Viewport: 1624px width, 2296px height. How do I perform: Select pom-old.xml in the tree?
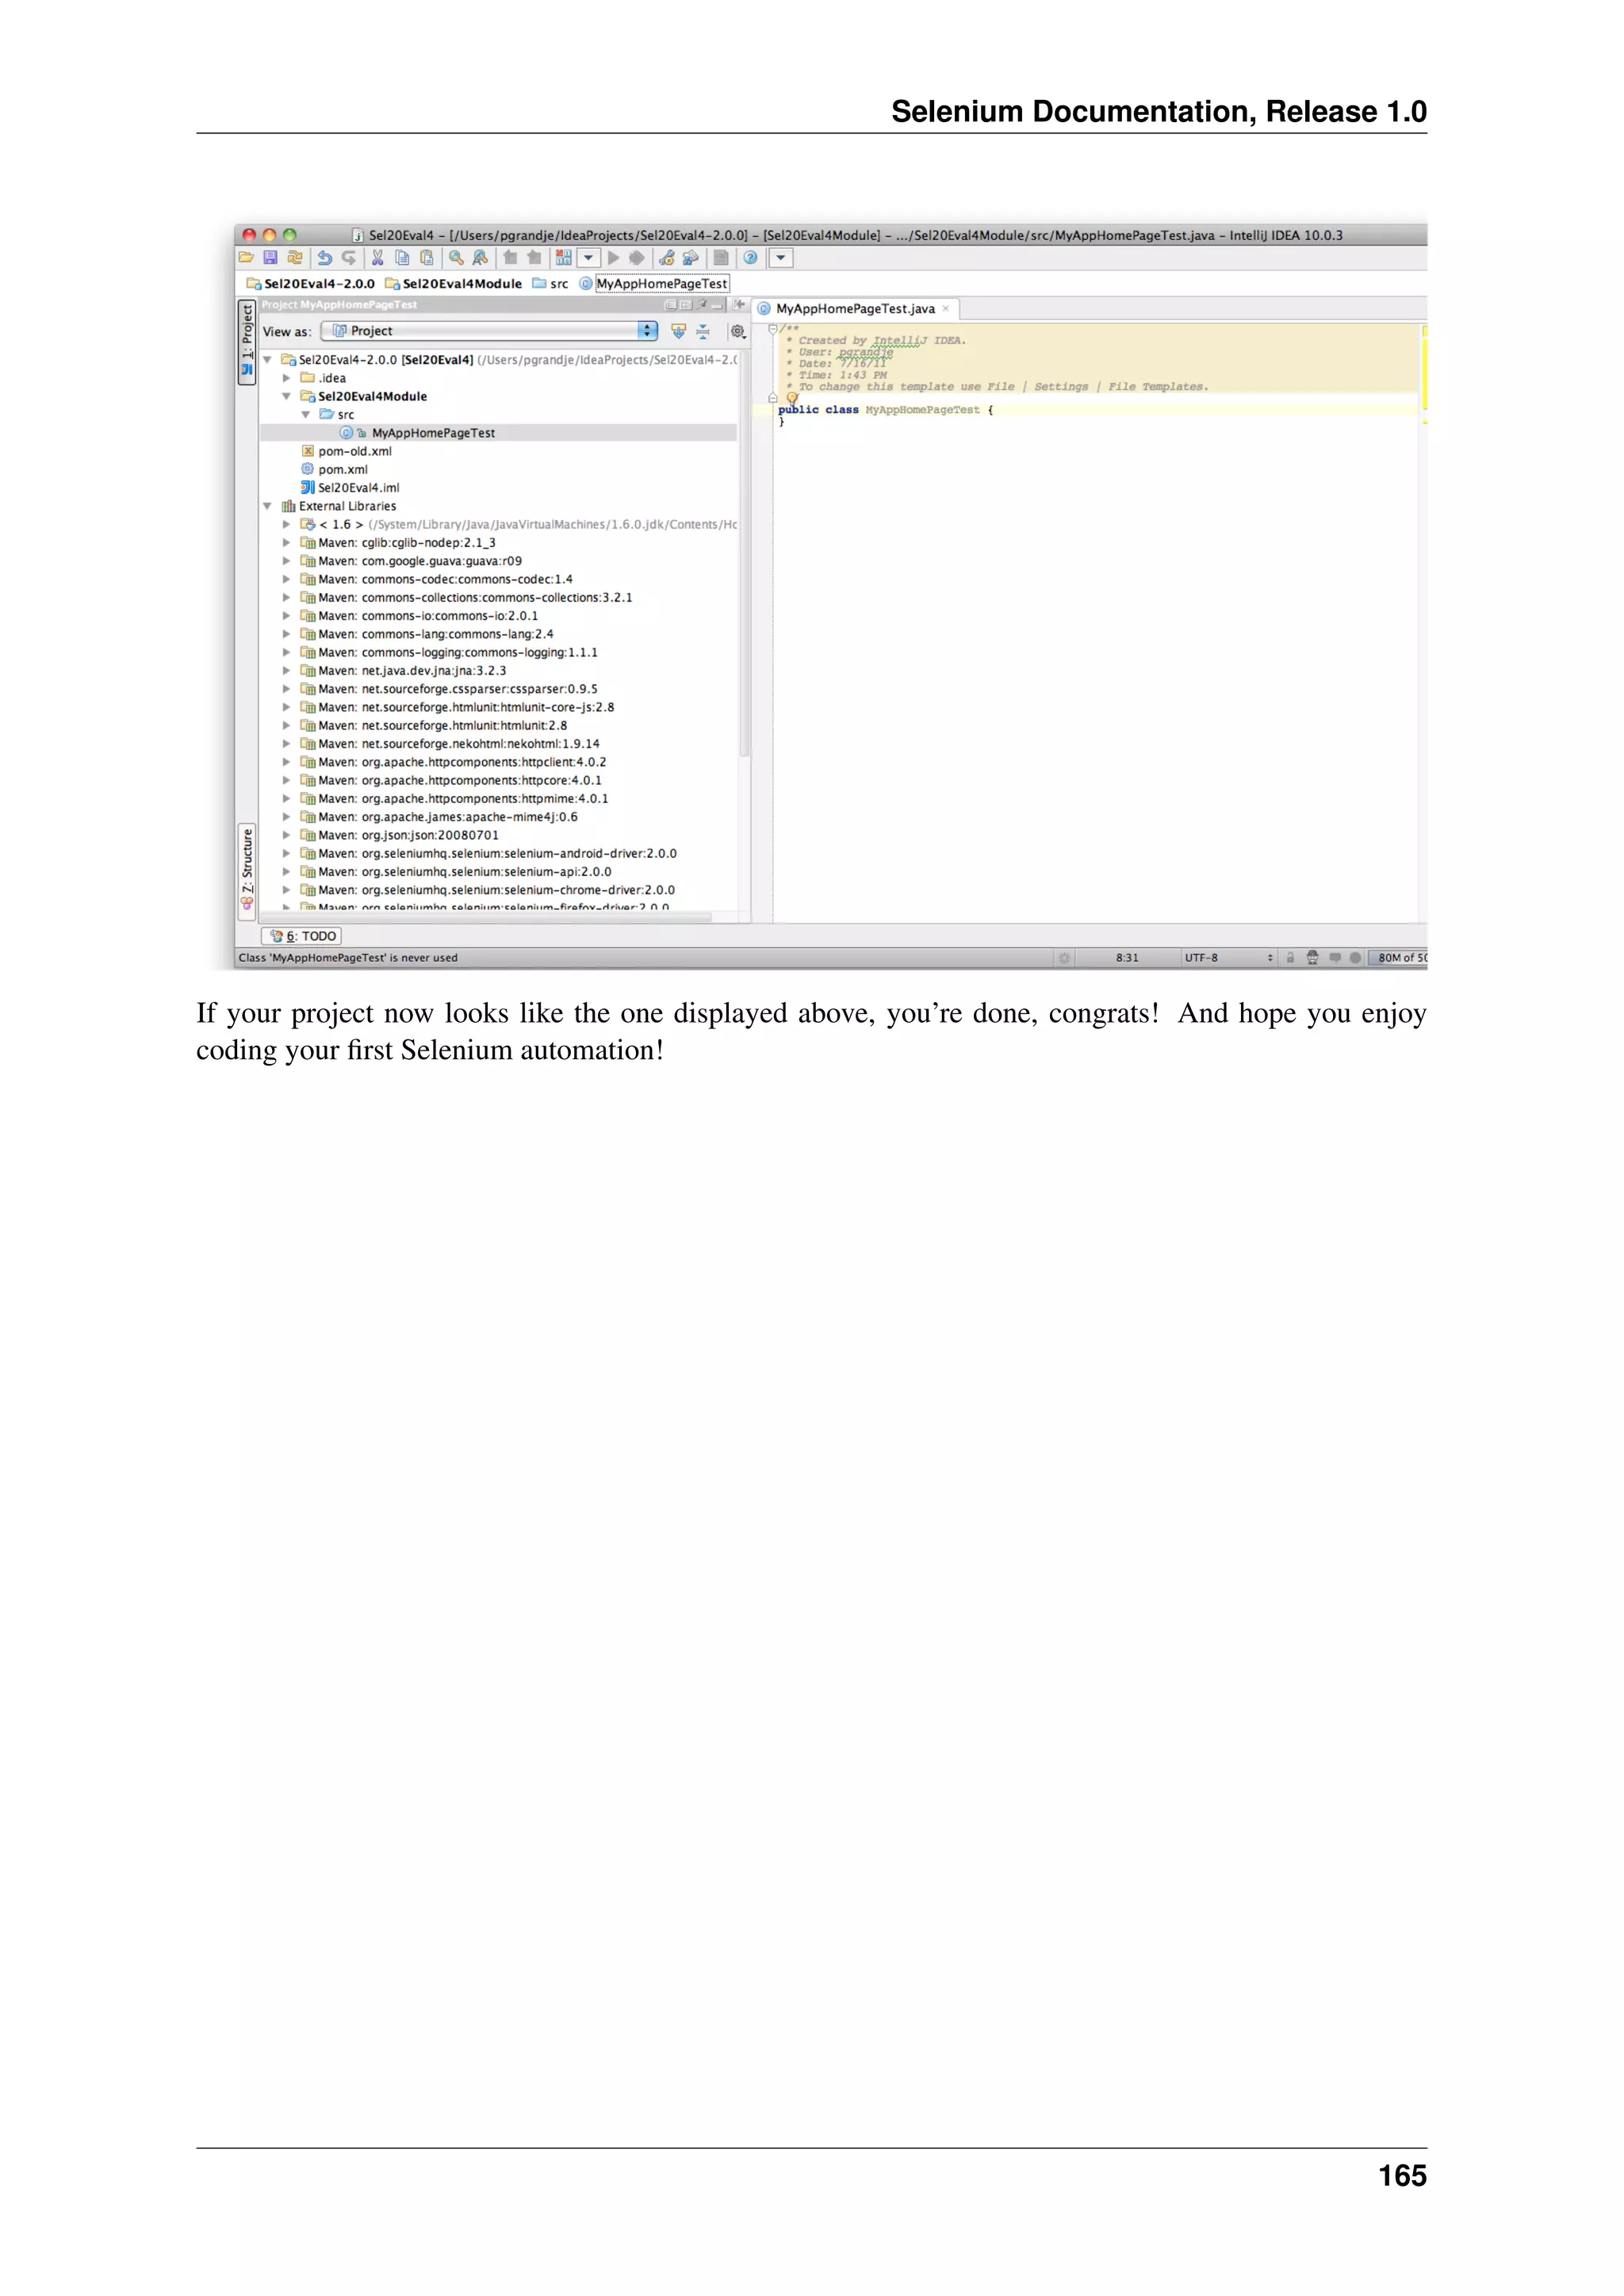[347, 451]
